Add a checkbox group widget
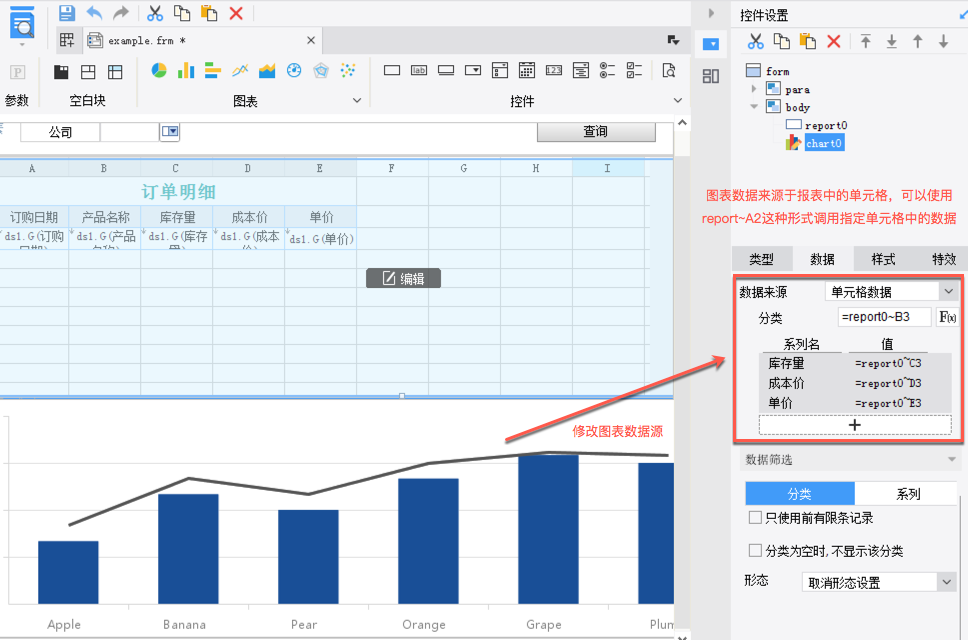The width and height of the screenshot is (968, 640). (634, 70)
